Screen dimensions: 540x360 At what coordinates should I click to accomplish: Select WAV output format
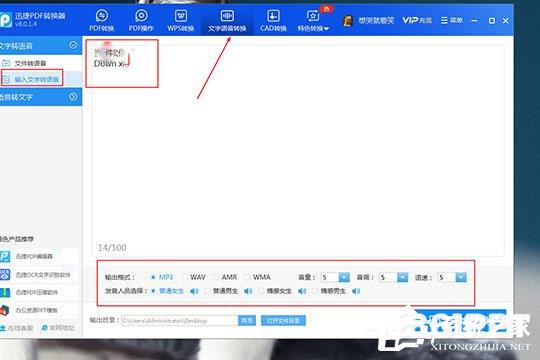(x=185, y=277)
